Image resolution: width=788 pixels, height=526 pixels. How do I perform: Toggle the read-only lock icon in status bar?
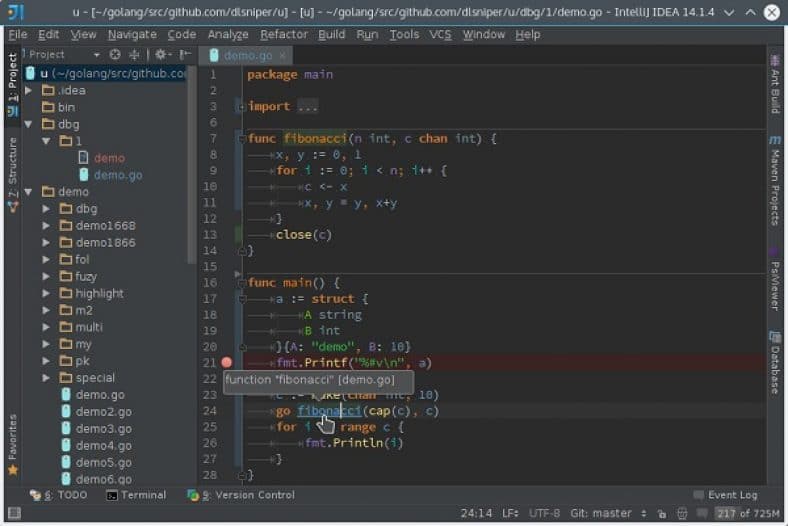(x=662, y=513)
